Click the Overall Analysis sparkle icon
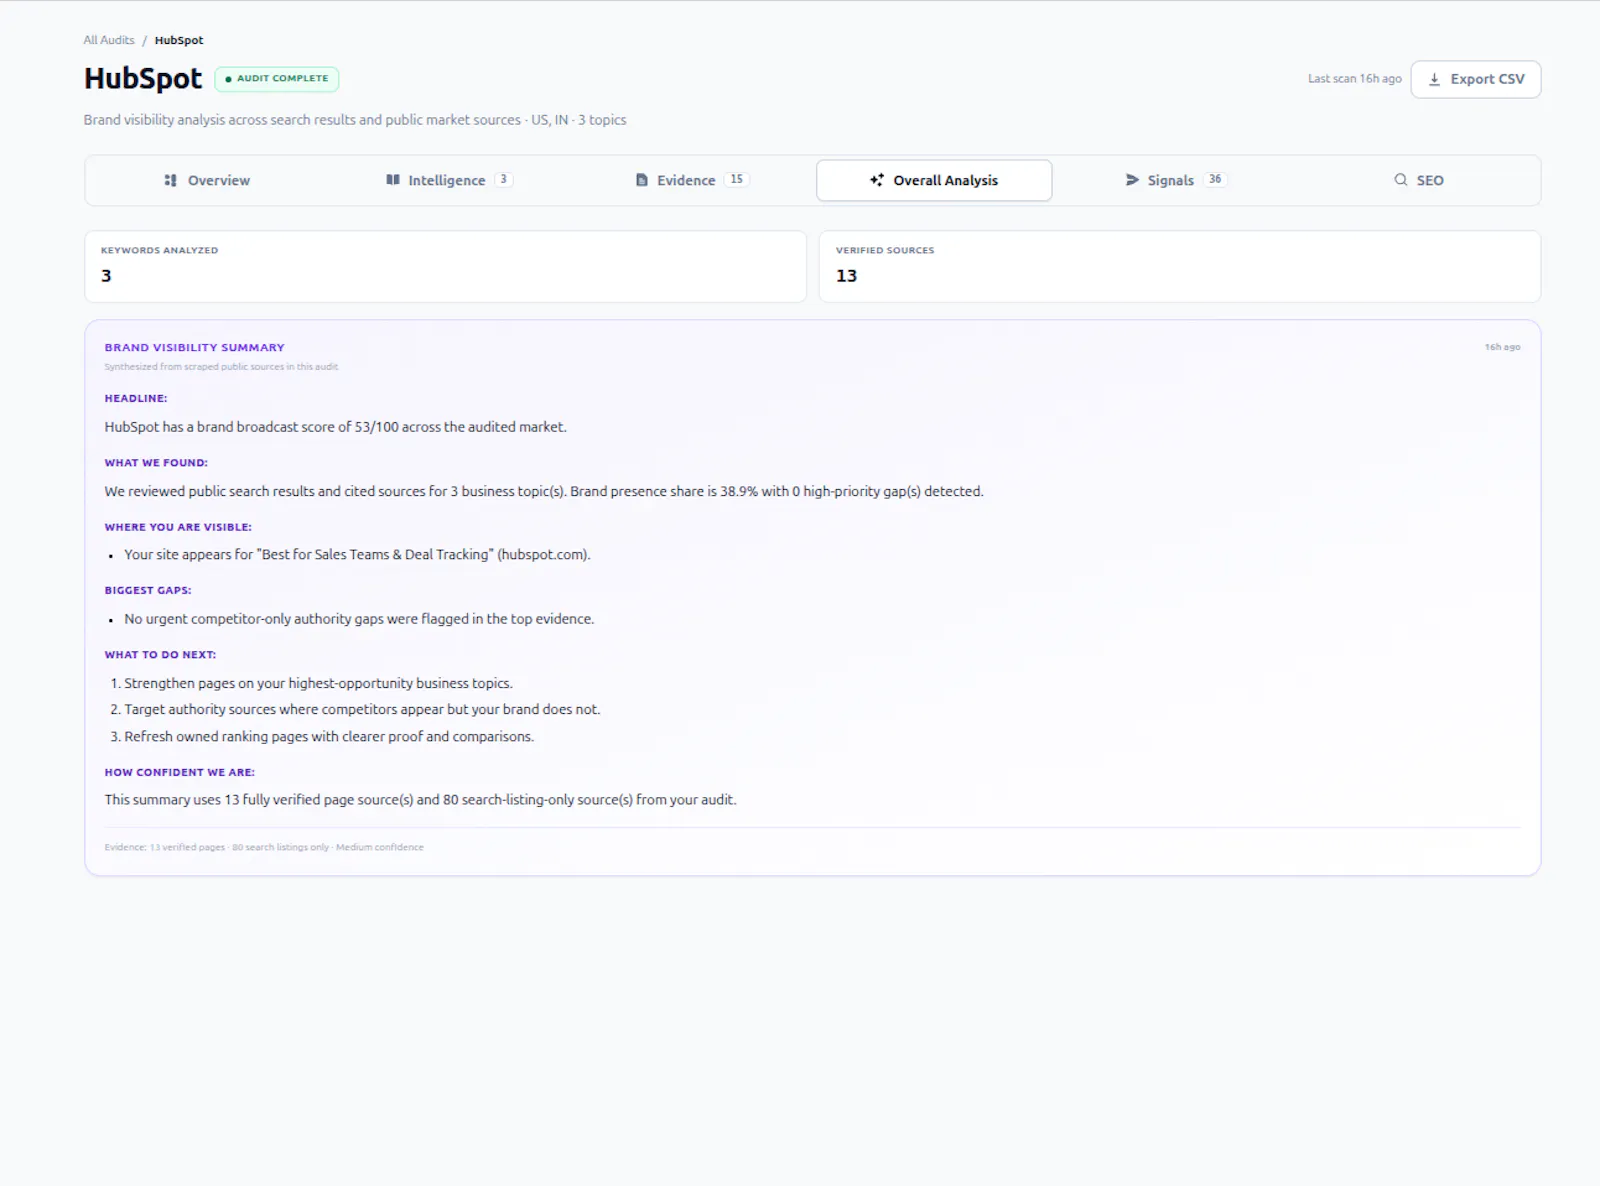1600x1186 pixels. [877, 180]
